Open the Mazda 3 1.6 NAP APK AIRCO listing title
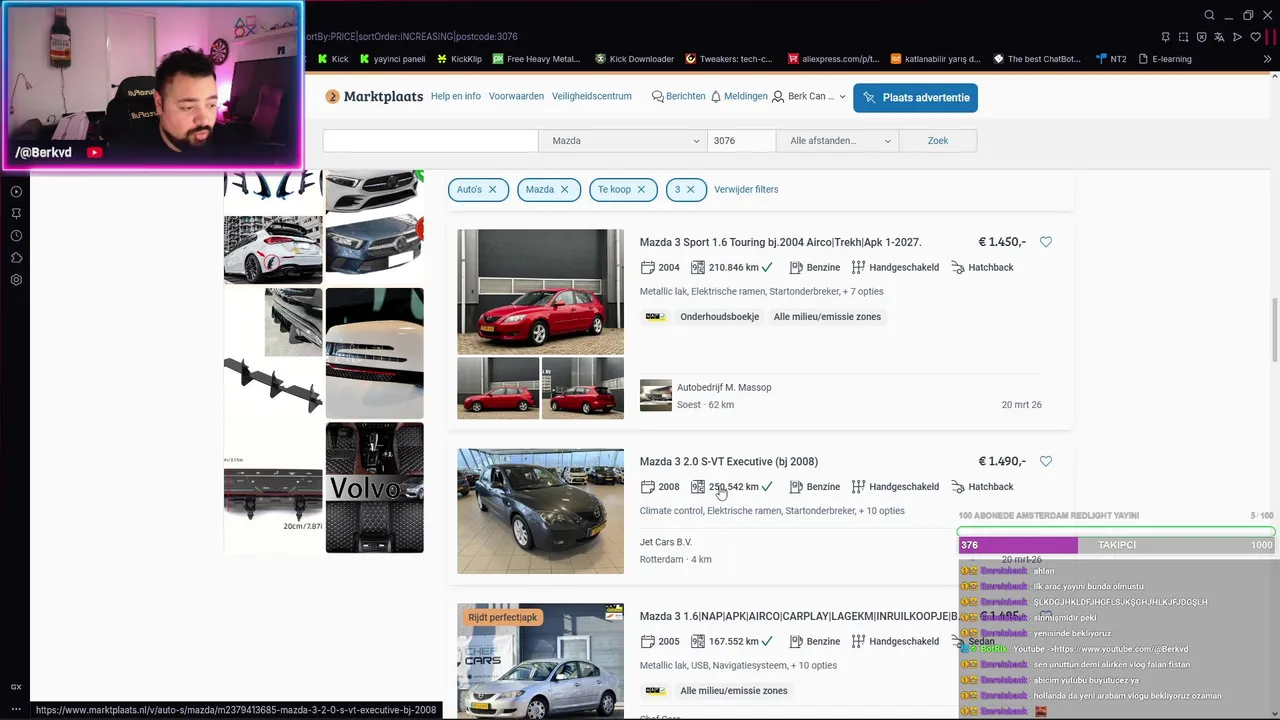The height and width of the screenshot is (720, 1280). click(797, 616)
